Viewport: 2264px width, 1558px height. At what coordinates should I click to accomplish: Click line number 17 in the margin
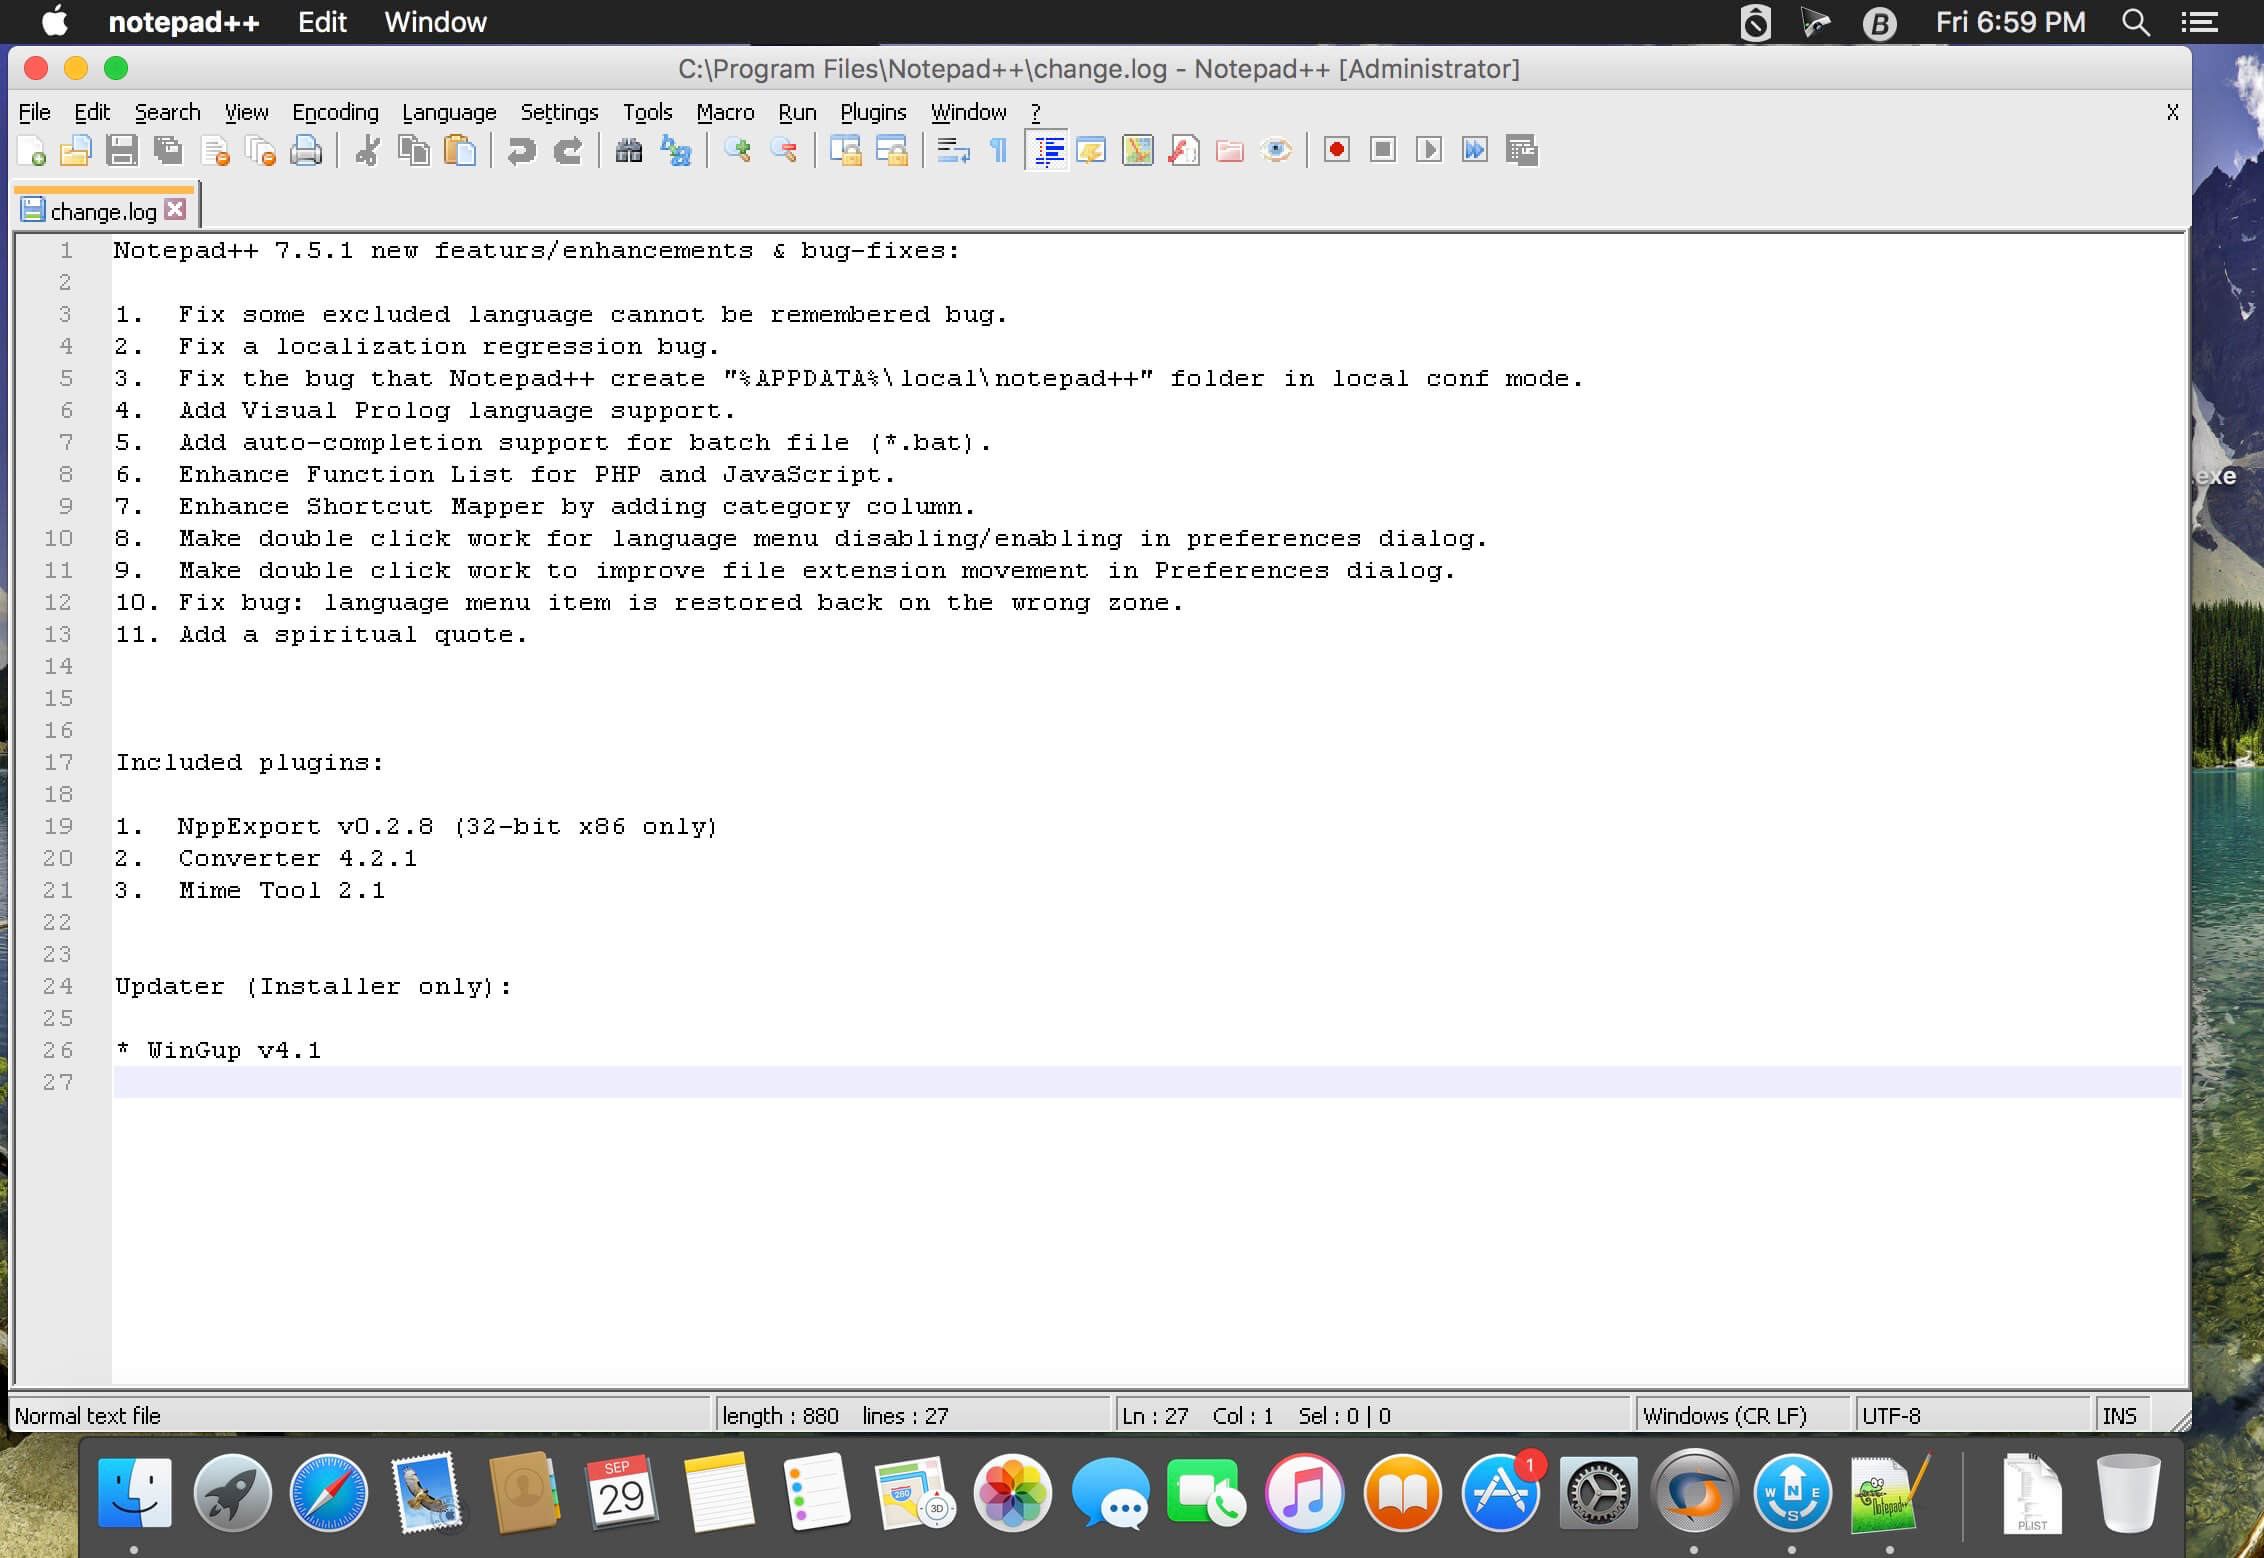pos(58,762)
